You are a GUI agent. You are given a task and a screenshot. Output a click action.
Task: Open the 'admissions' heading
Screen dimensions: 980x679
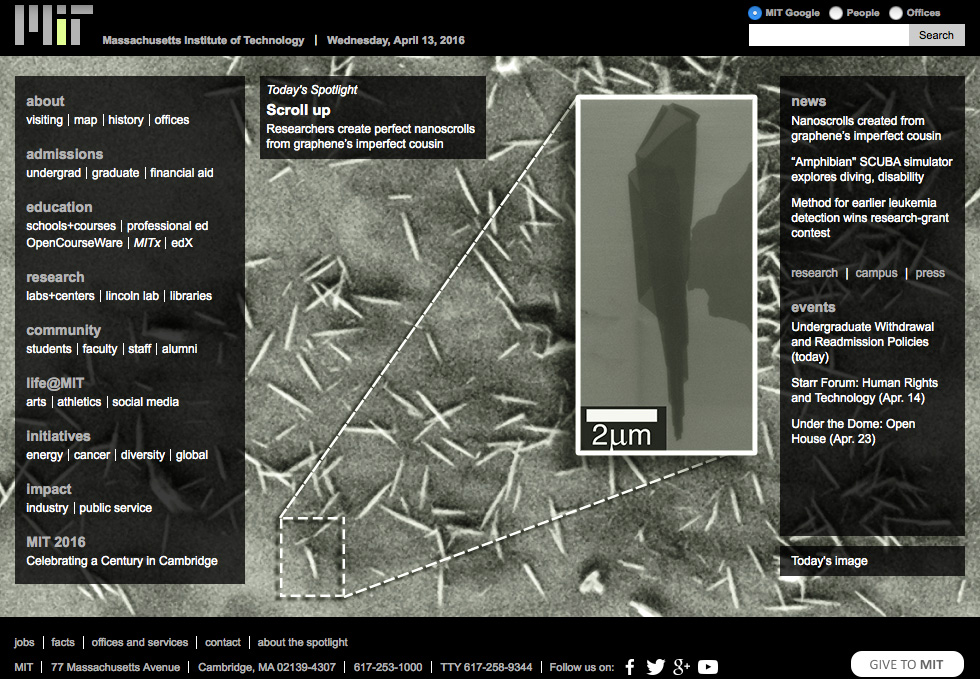(64, 154)
